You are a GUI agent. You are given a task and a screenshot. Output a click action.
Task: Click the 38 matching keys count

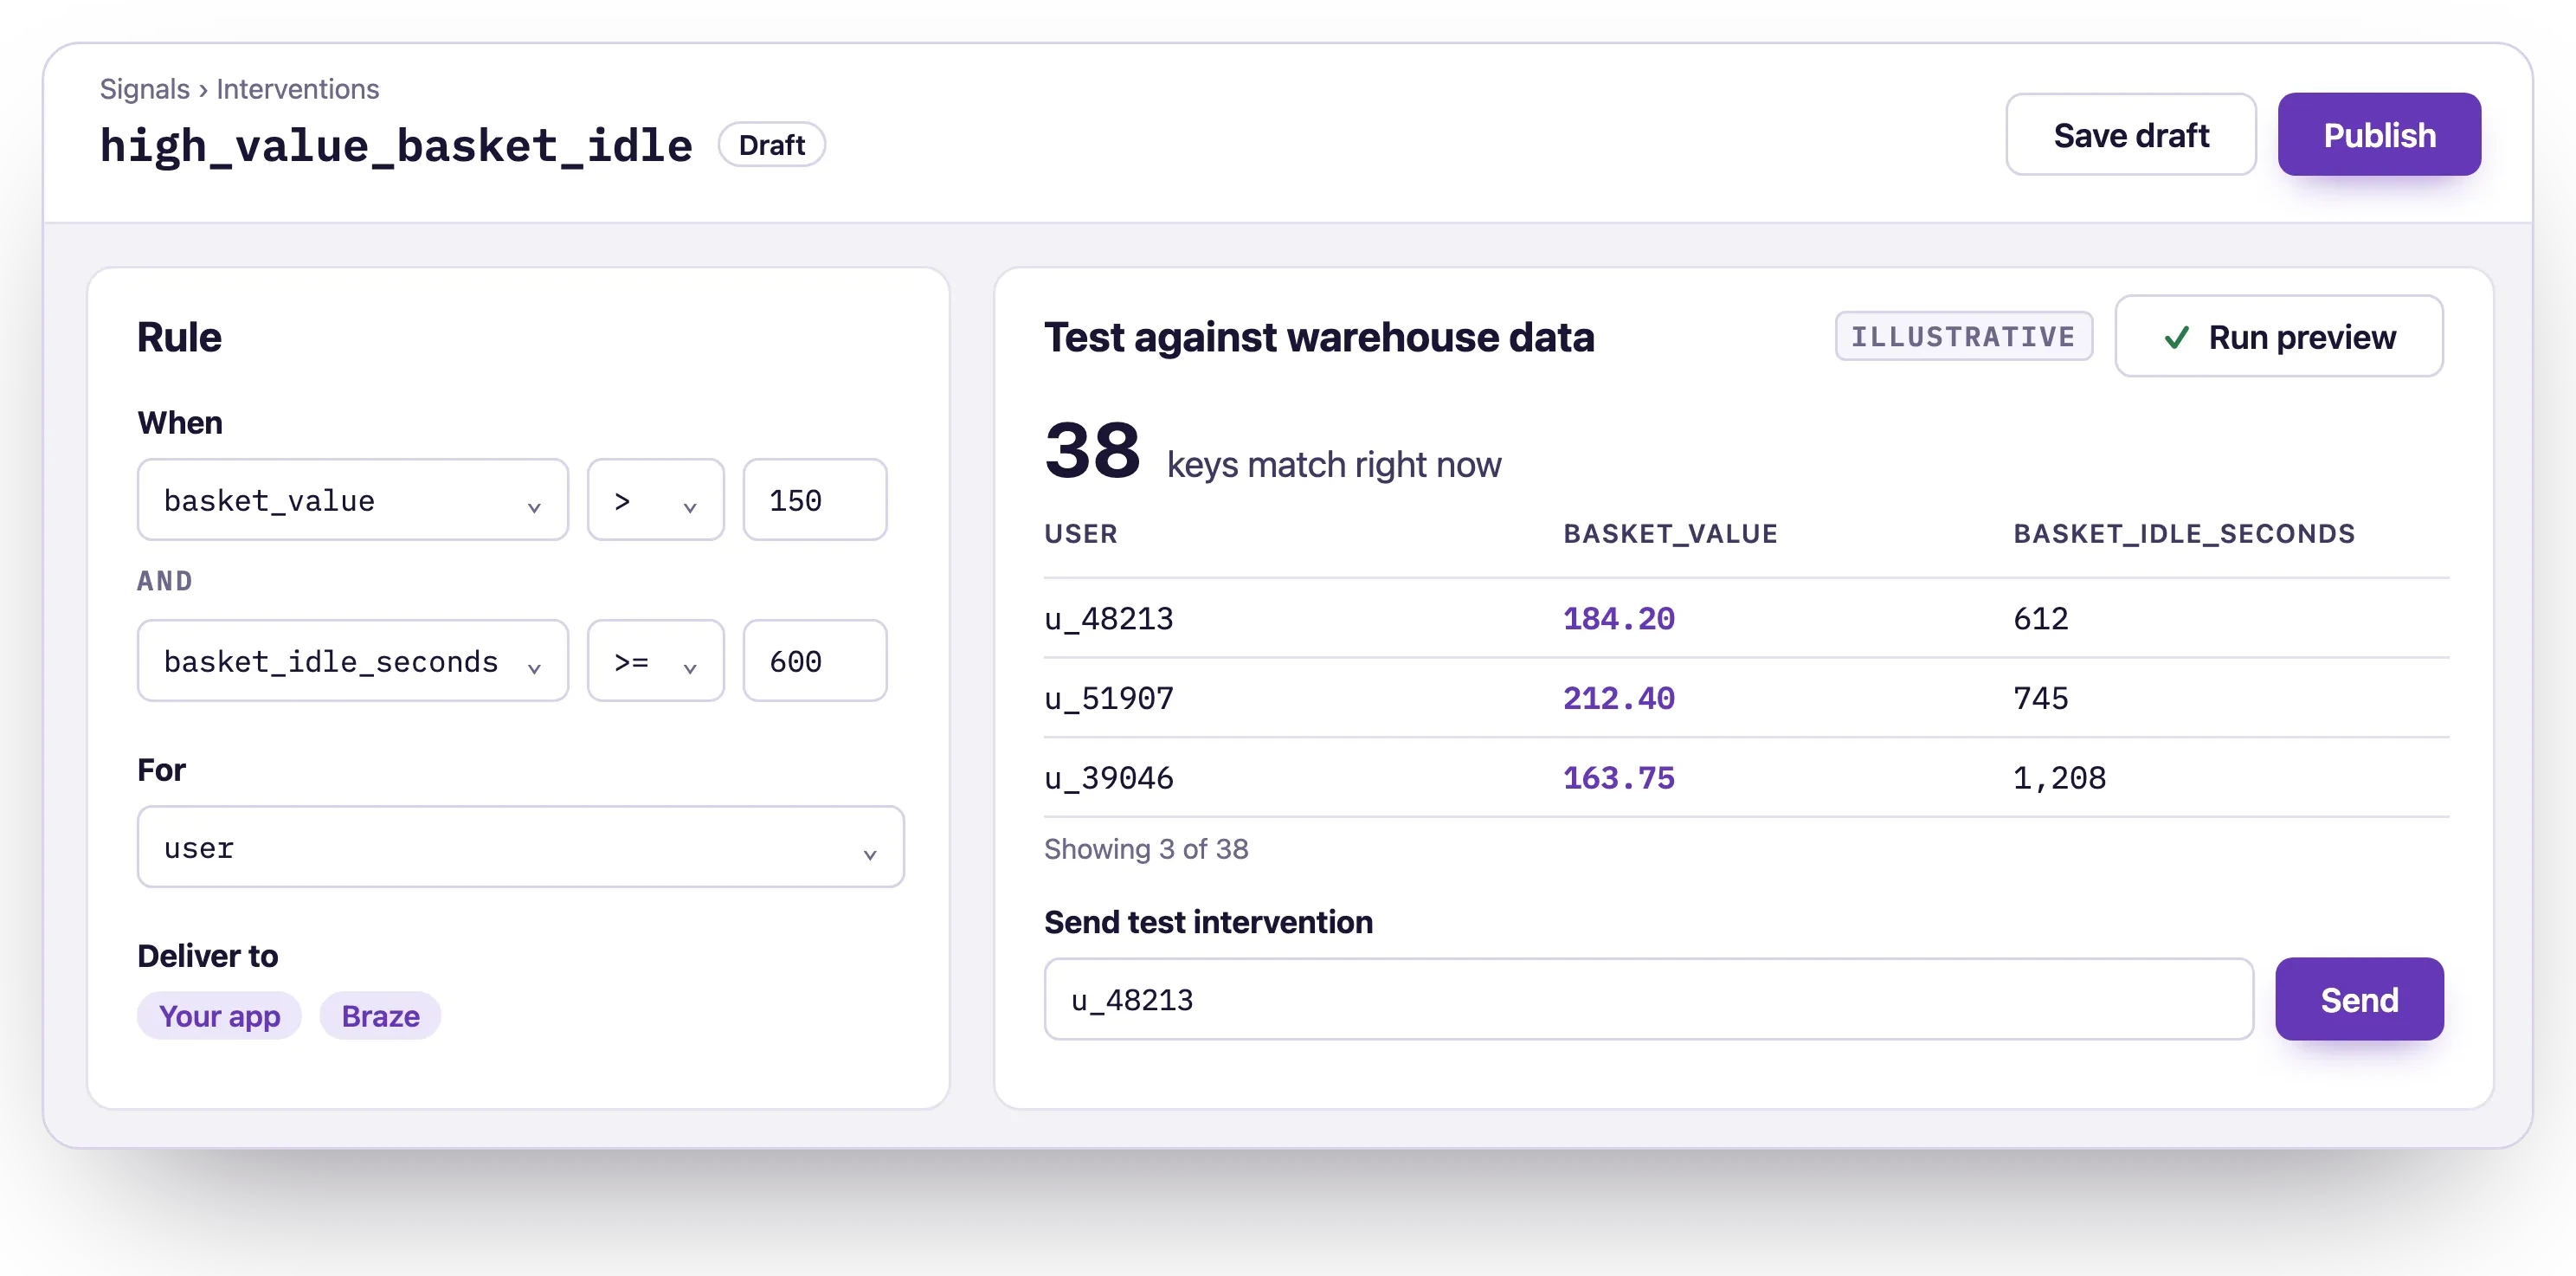point(1092,451)
